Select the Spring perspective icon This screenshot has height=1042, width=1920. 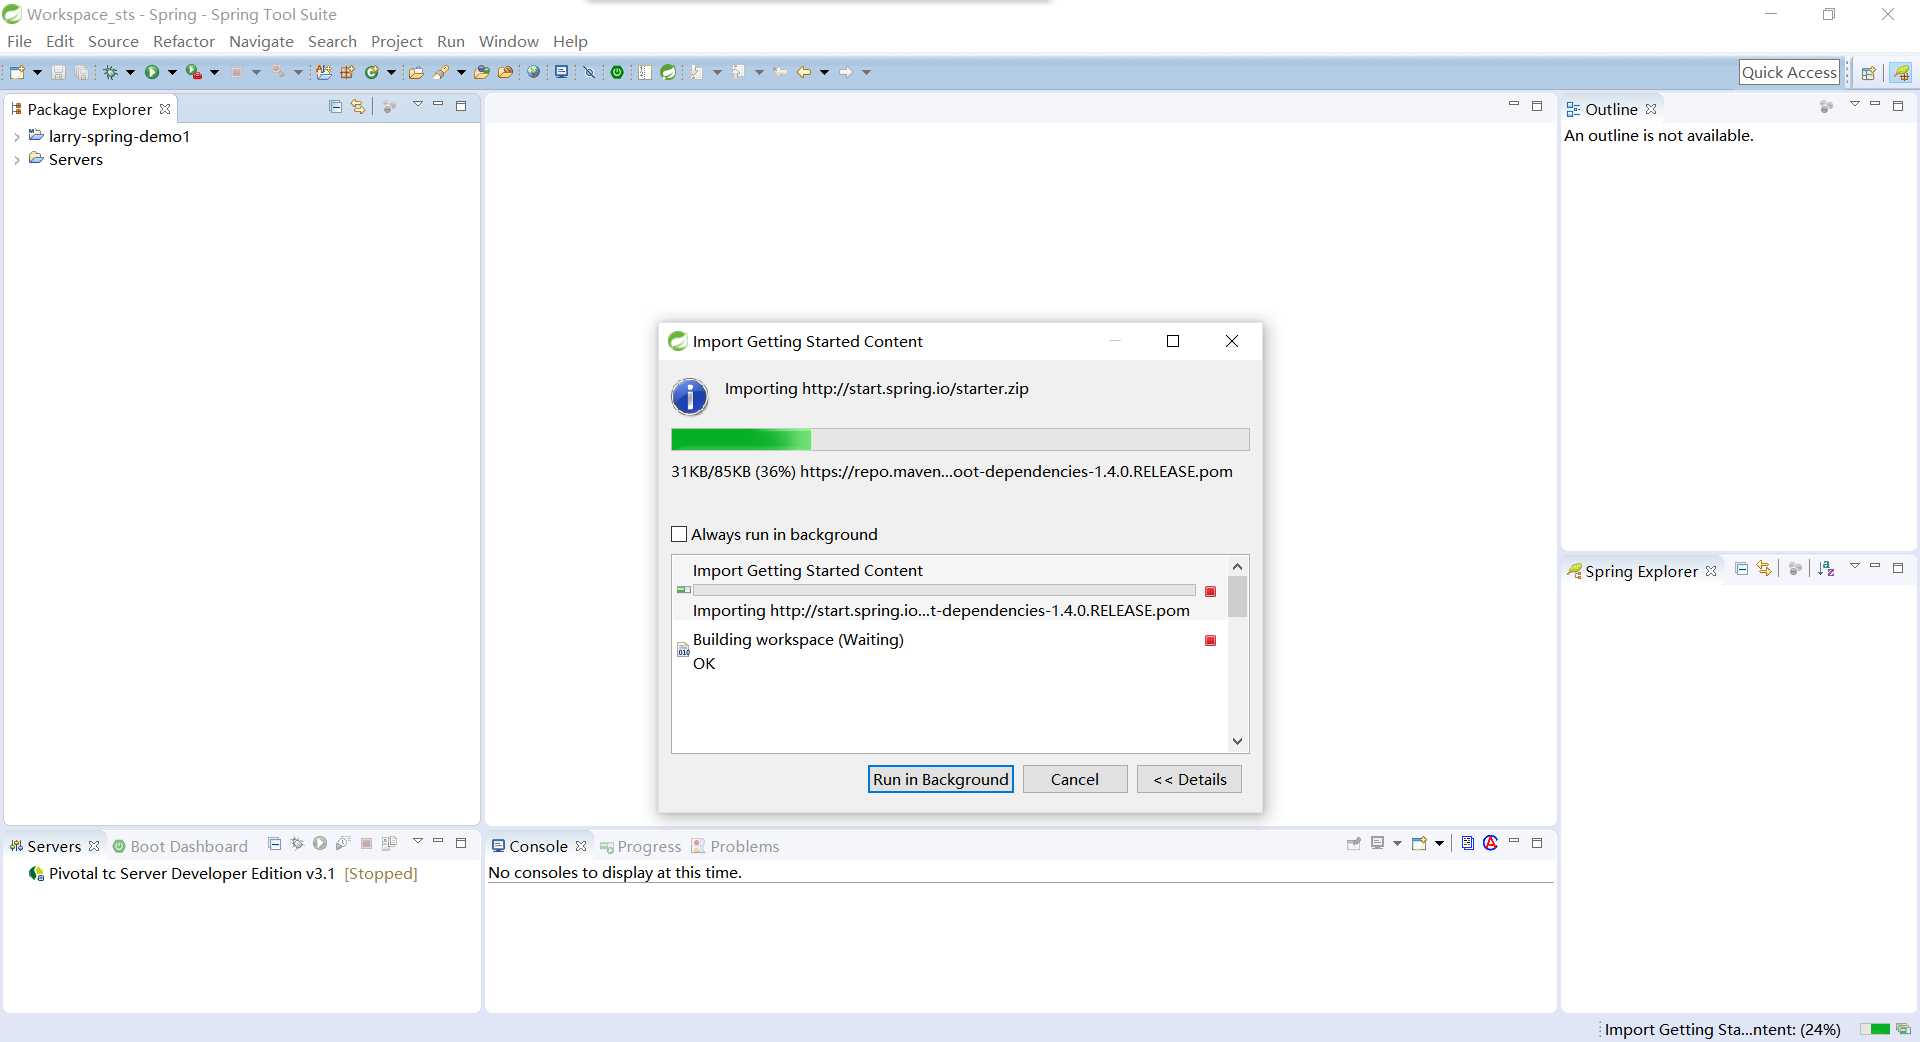pyautogui.click(x=1901, y=72)
